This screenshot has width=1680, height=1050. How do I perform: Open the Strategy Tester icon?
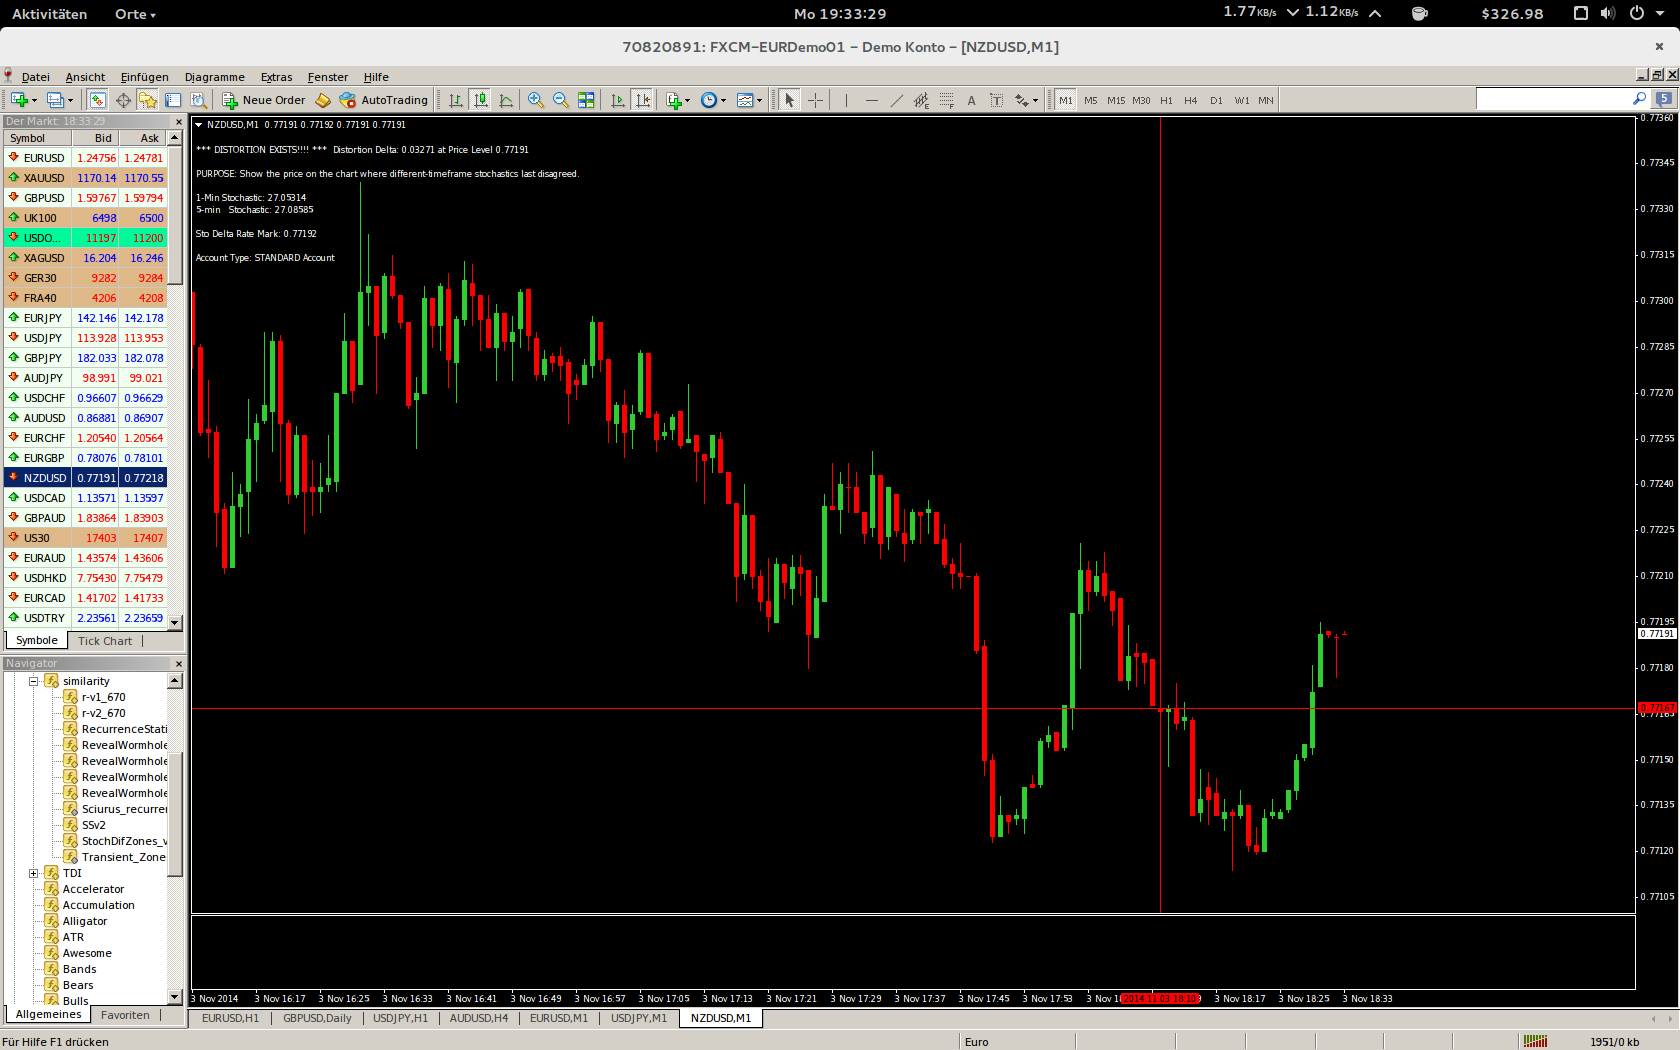pos(199,100)
